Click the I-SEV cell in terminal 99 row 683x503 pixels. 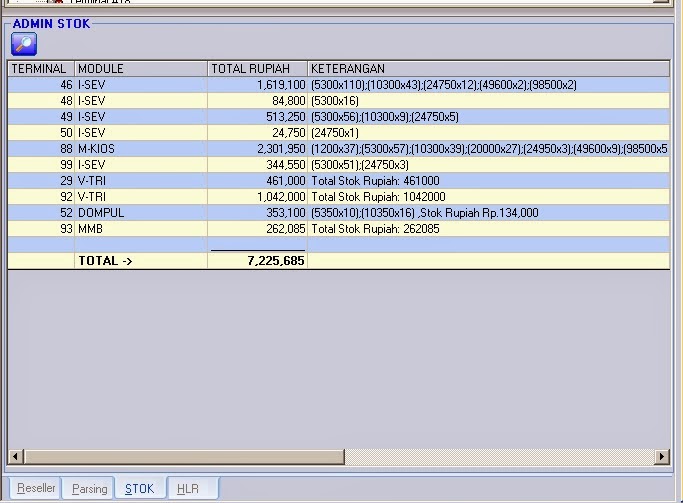[x=141, y=165]
